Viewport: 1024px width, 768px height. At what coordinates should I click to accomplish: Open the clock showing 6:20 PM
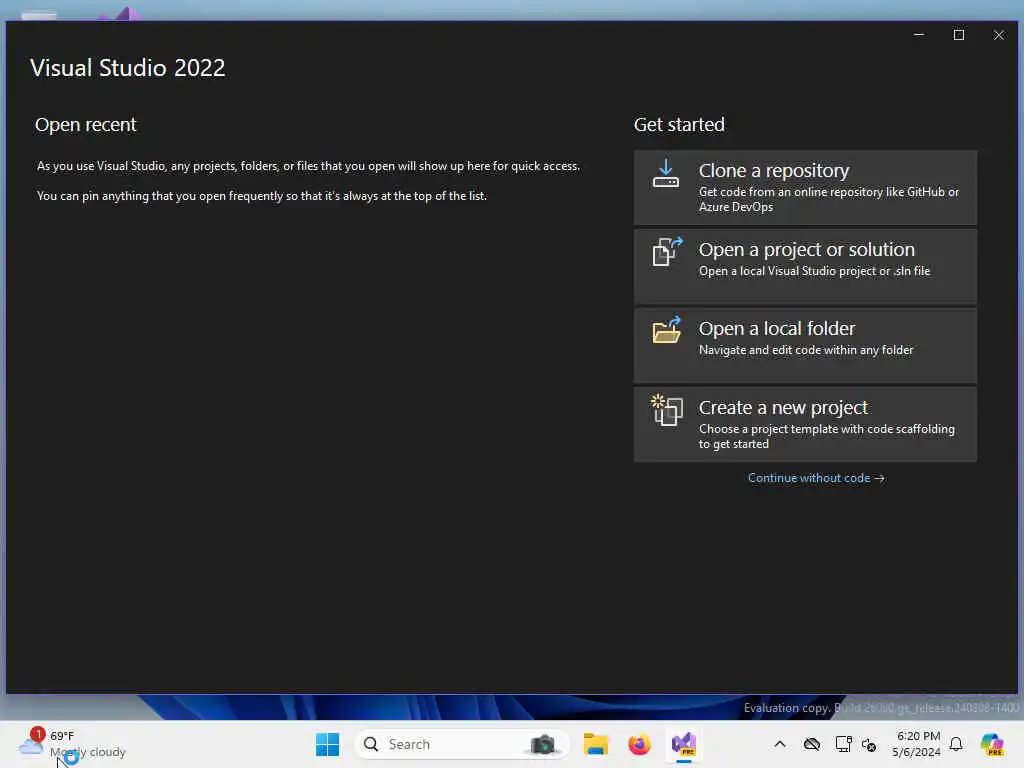click(x=917, y=744)
